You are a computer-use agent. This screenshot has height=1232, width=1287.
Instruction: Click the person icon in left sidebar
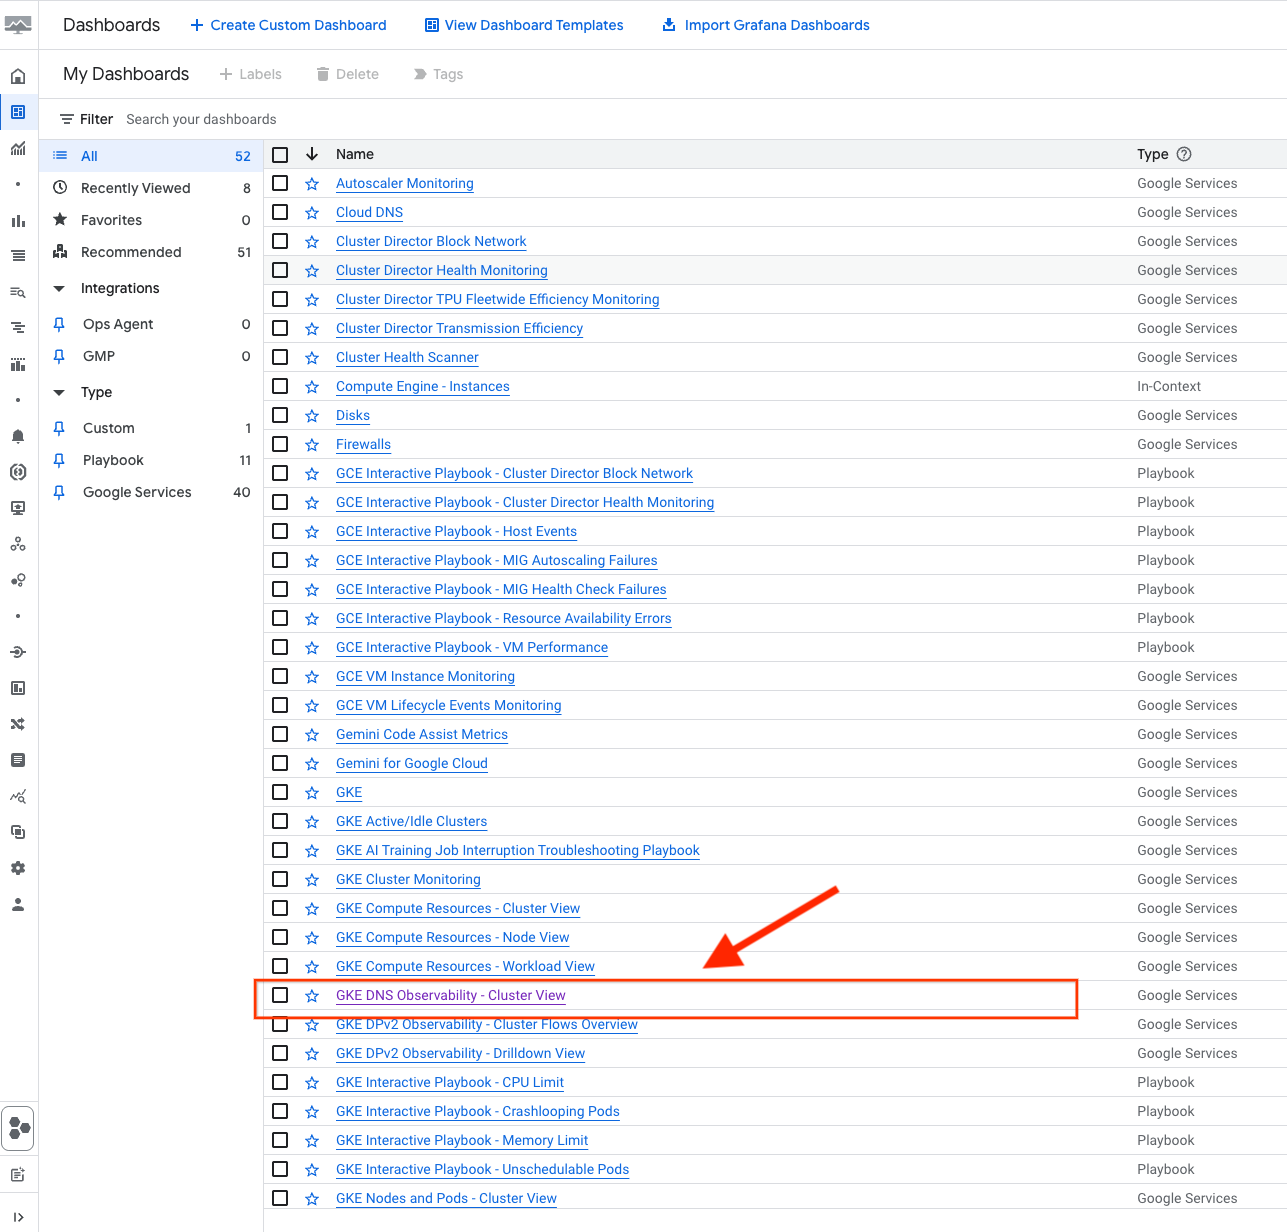(x=18, y=904)
